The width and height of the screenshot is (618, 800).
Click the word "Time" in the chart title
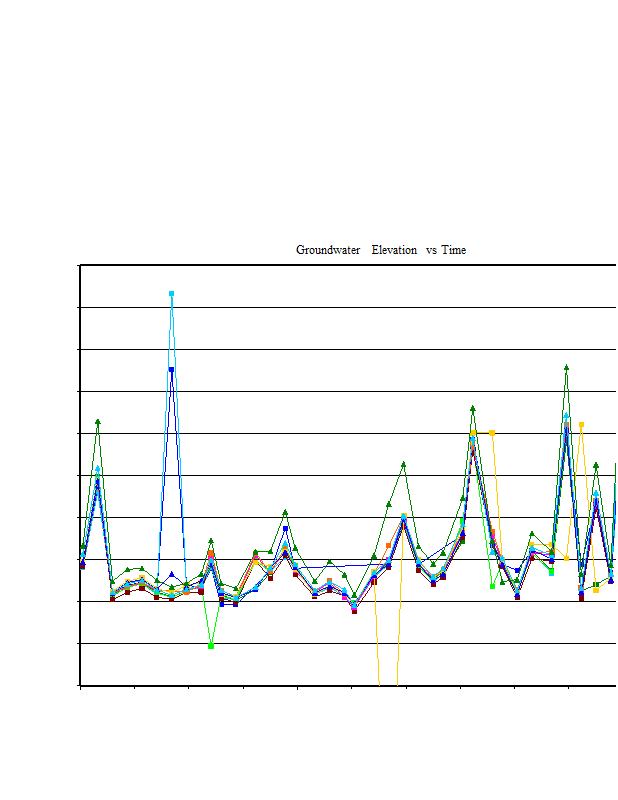pos(454,250)
